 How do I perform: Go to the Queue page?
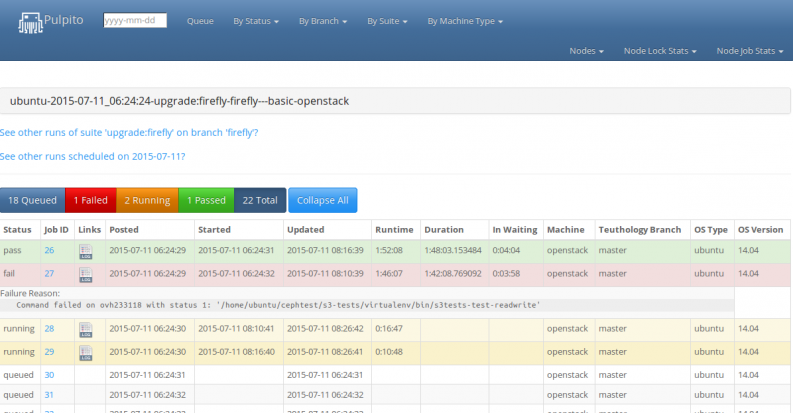pyautogui.click(x=200, y=21)
